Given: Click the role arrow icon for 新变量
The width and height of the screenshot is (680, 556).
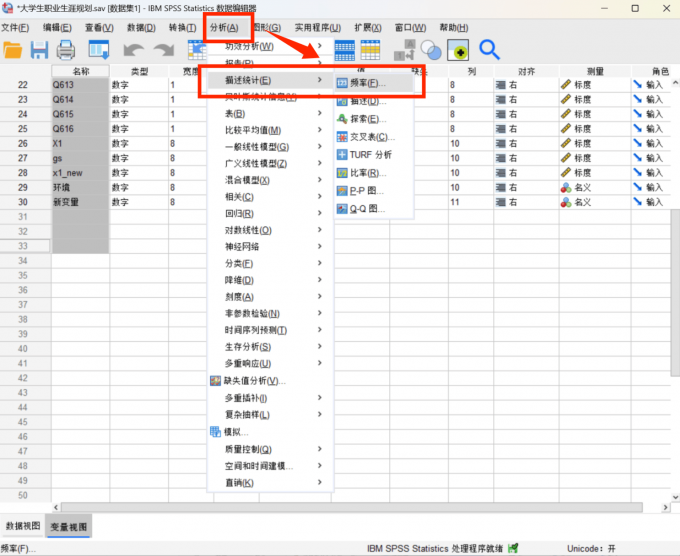Looking at the screenshot, I should click(638, 202).
